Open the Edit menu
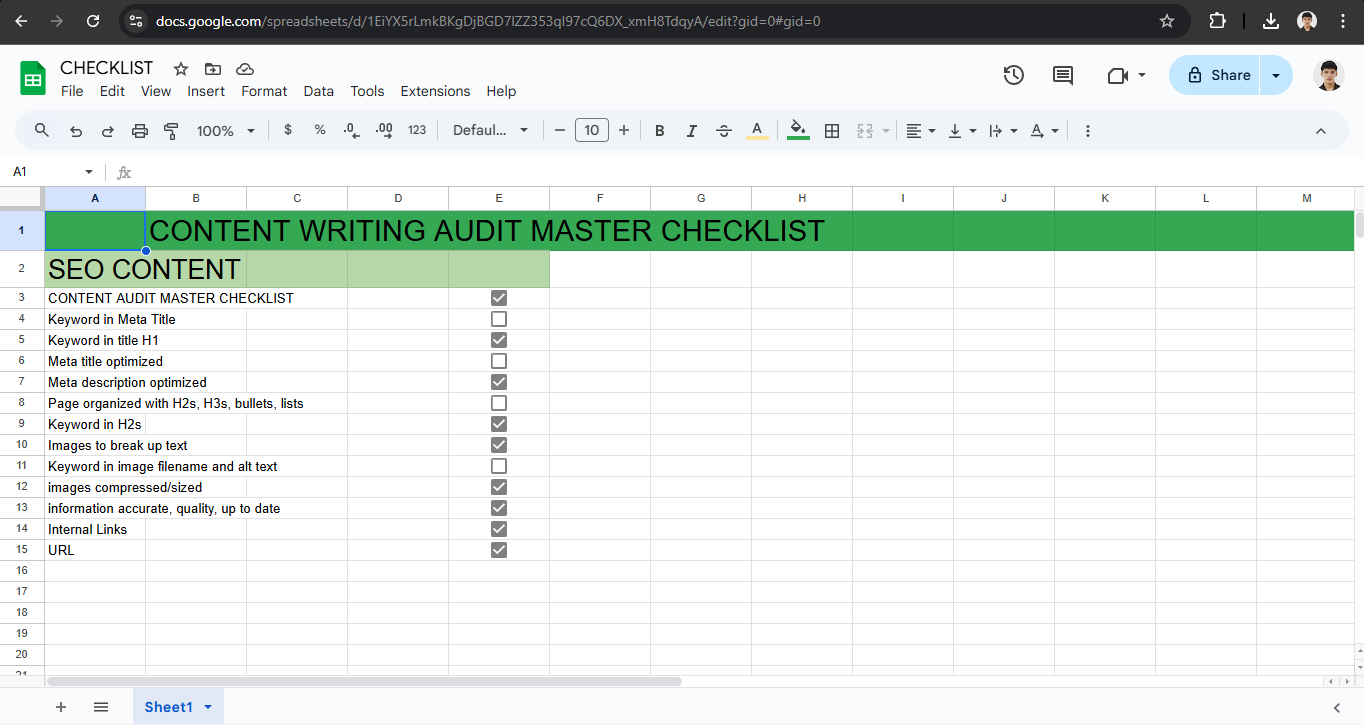Viewport: 1364px width, 725px height. click(112, 91)
